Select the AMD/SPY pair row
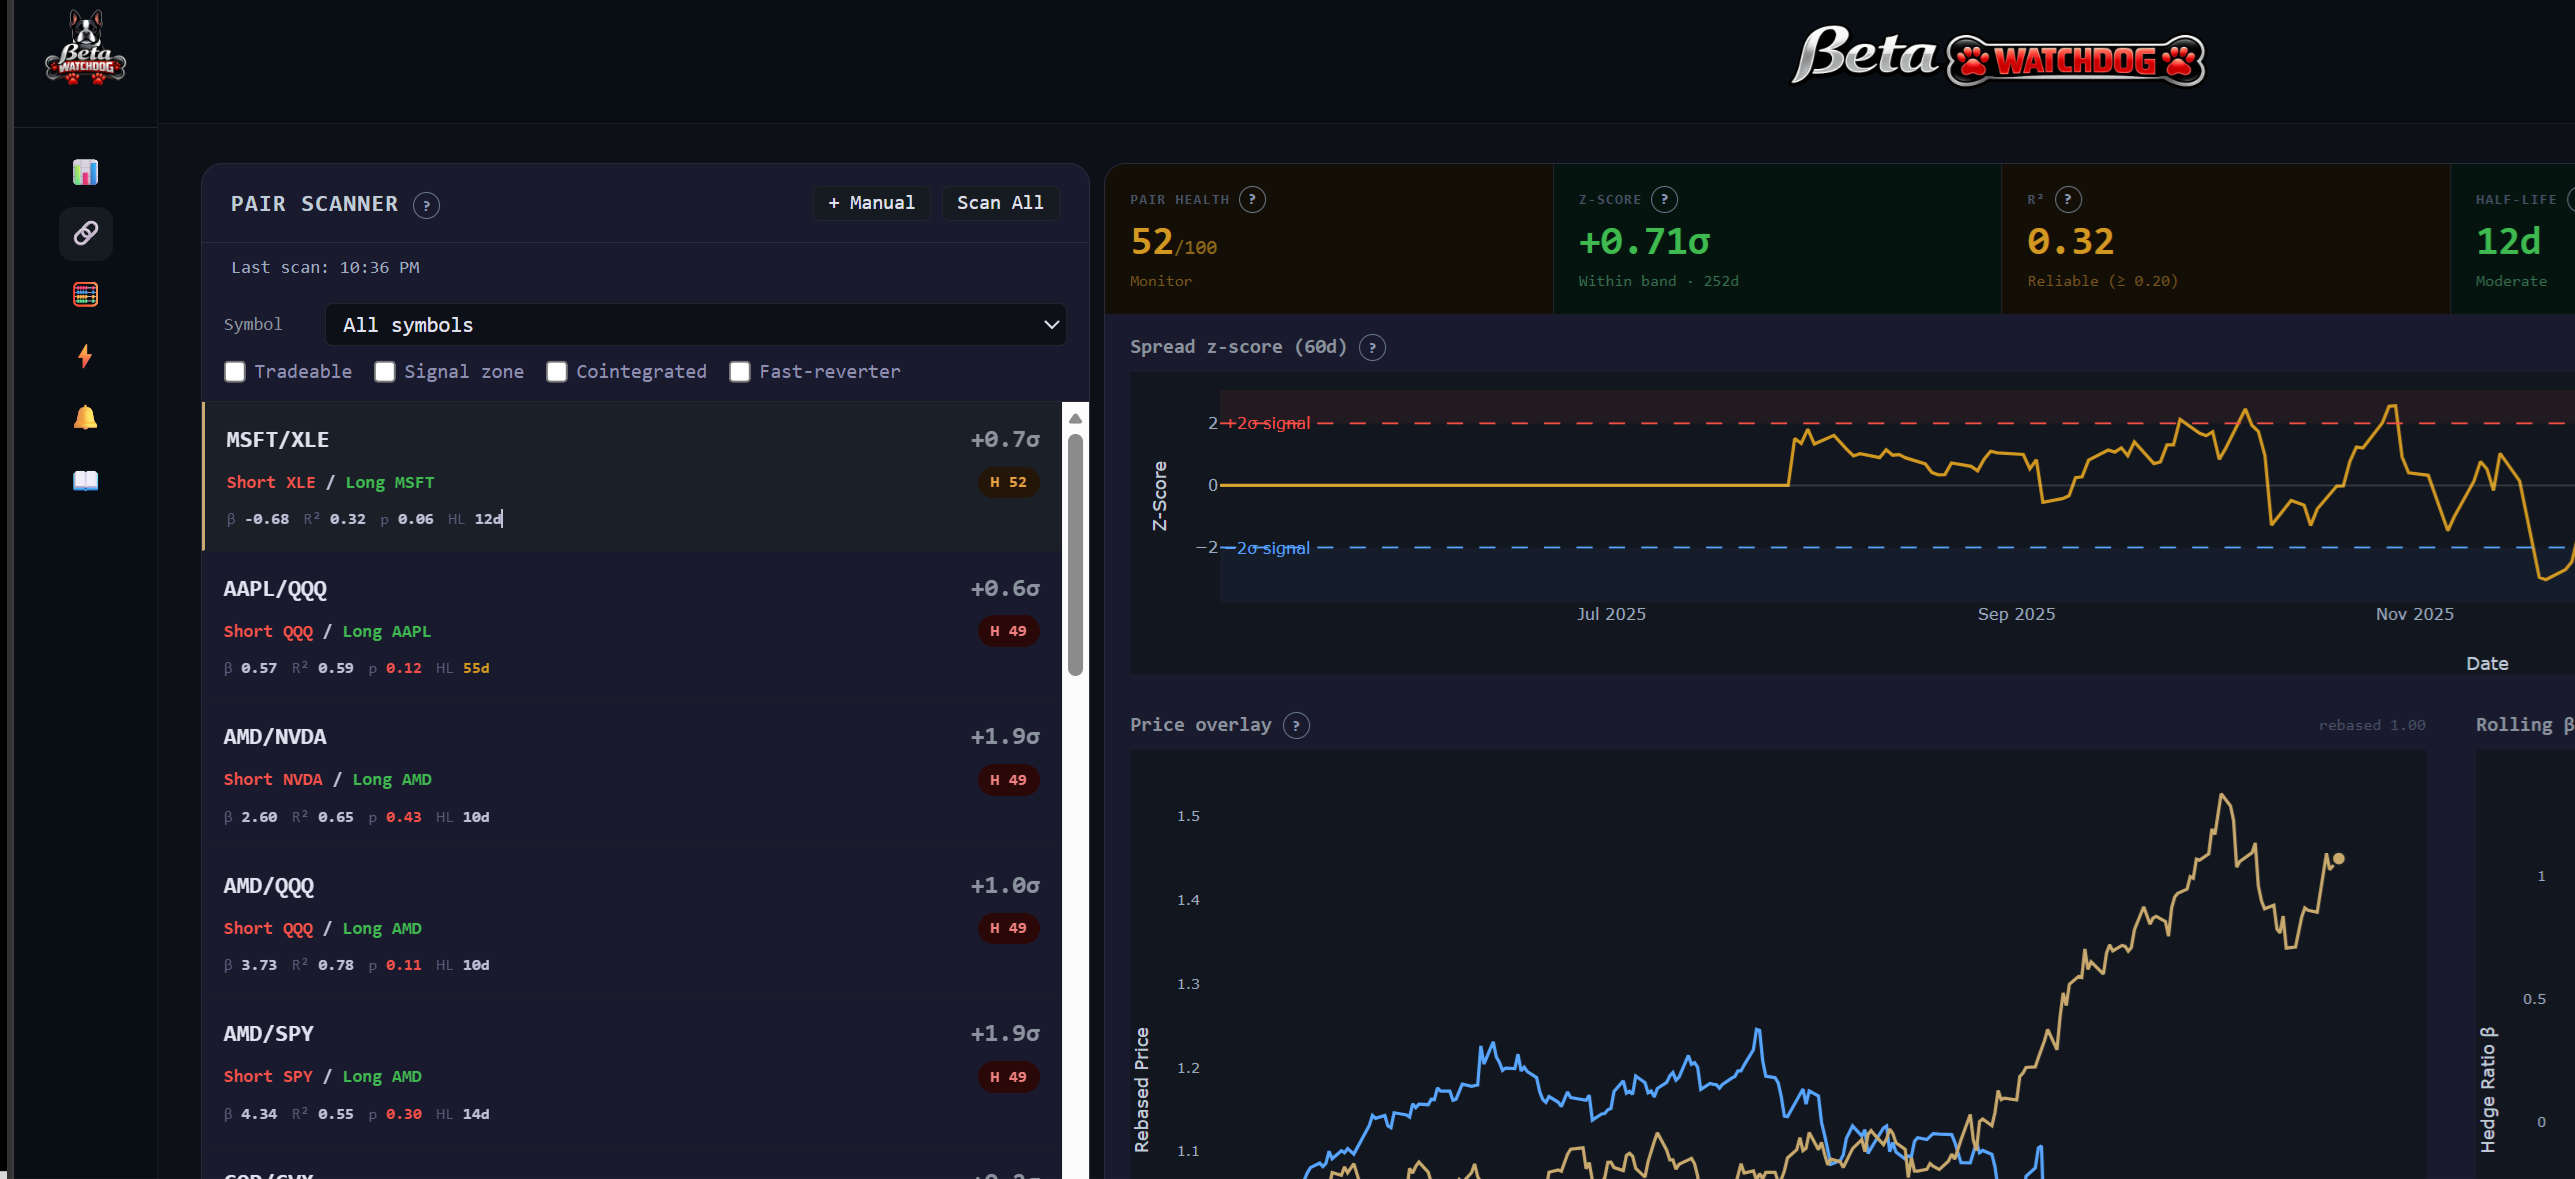The height and width of the screenshot is (1179, 2575). click(x=632, y=1071)
